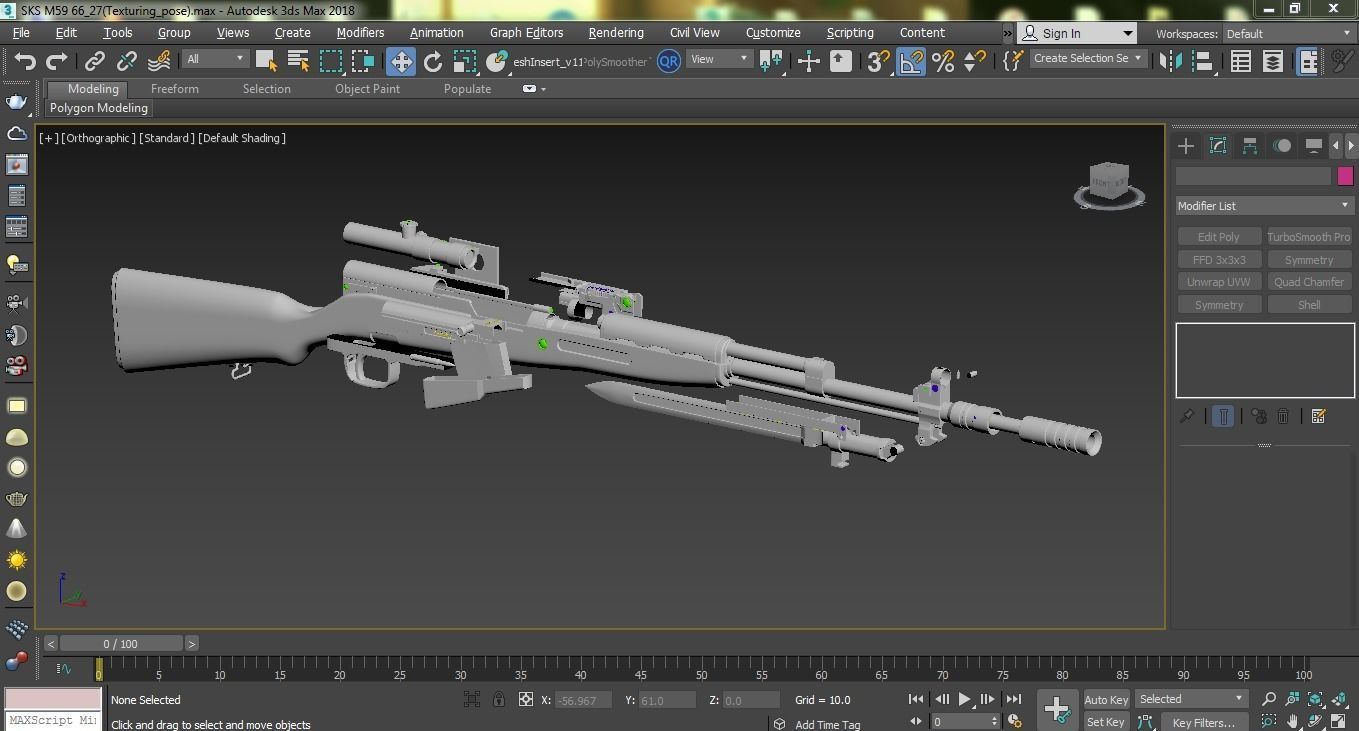Toggle Angle Snap off
This screenshot has width=1359, height=731.
coord(910,61)
